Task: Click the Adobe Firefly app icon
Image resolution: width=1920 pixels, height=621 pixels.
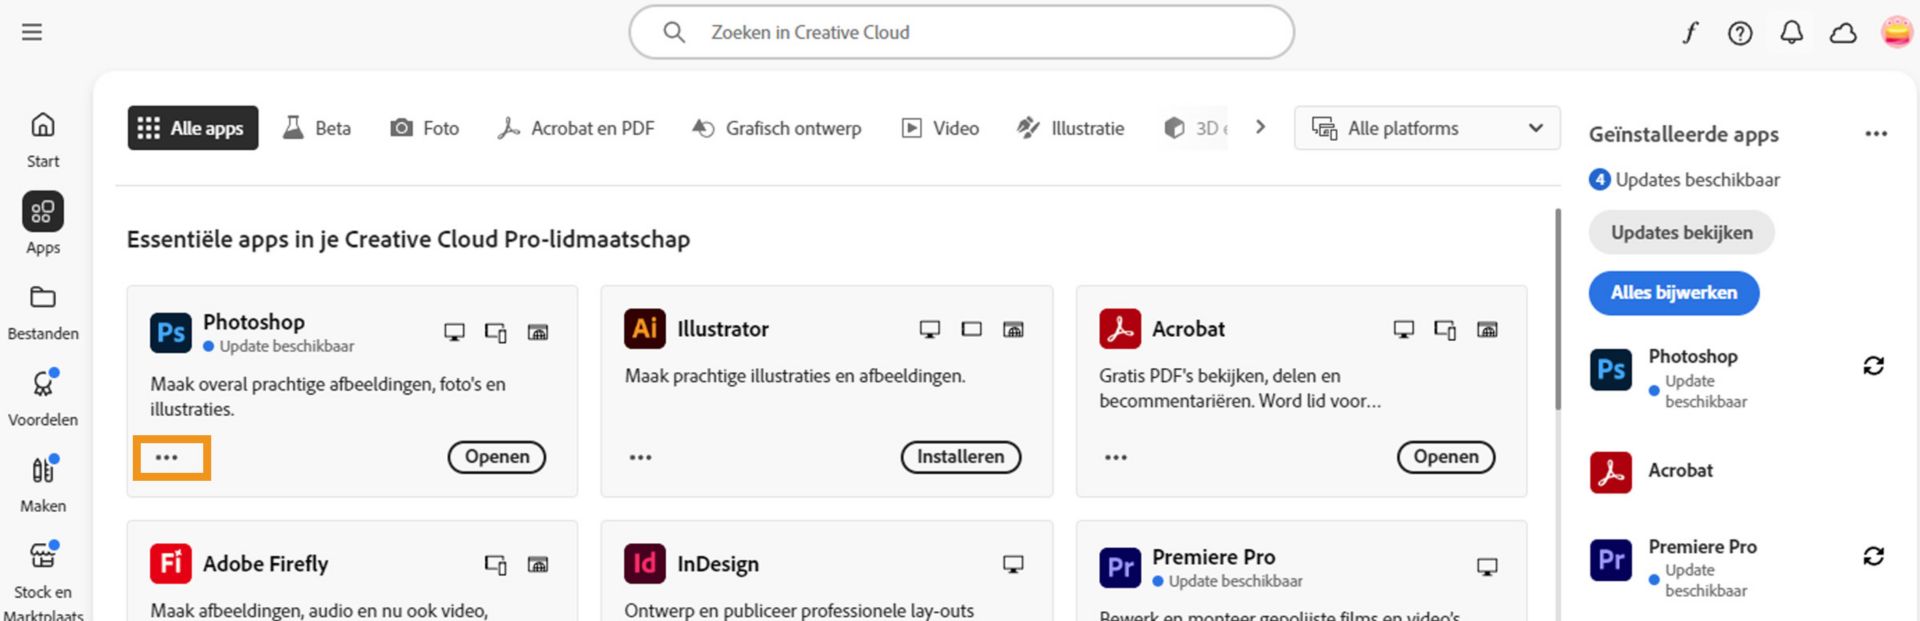Action: (170, 563)
